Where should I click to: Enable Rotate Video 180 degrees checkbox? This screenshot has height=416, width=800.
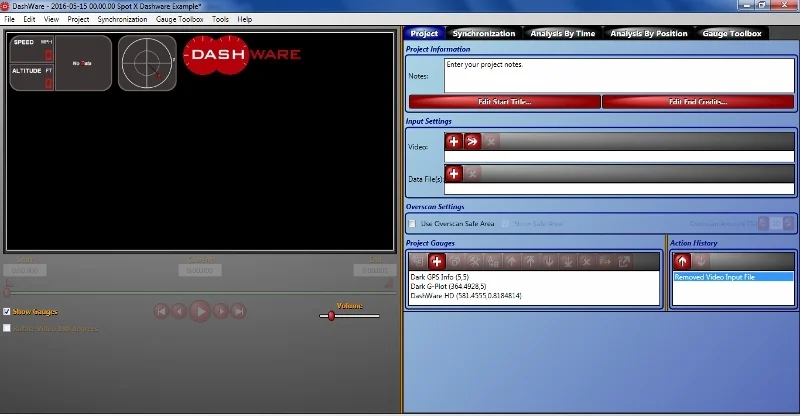7,328
